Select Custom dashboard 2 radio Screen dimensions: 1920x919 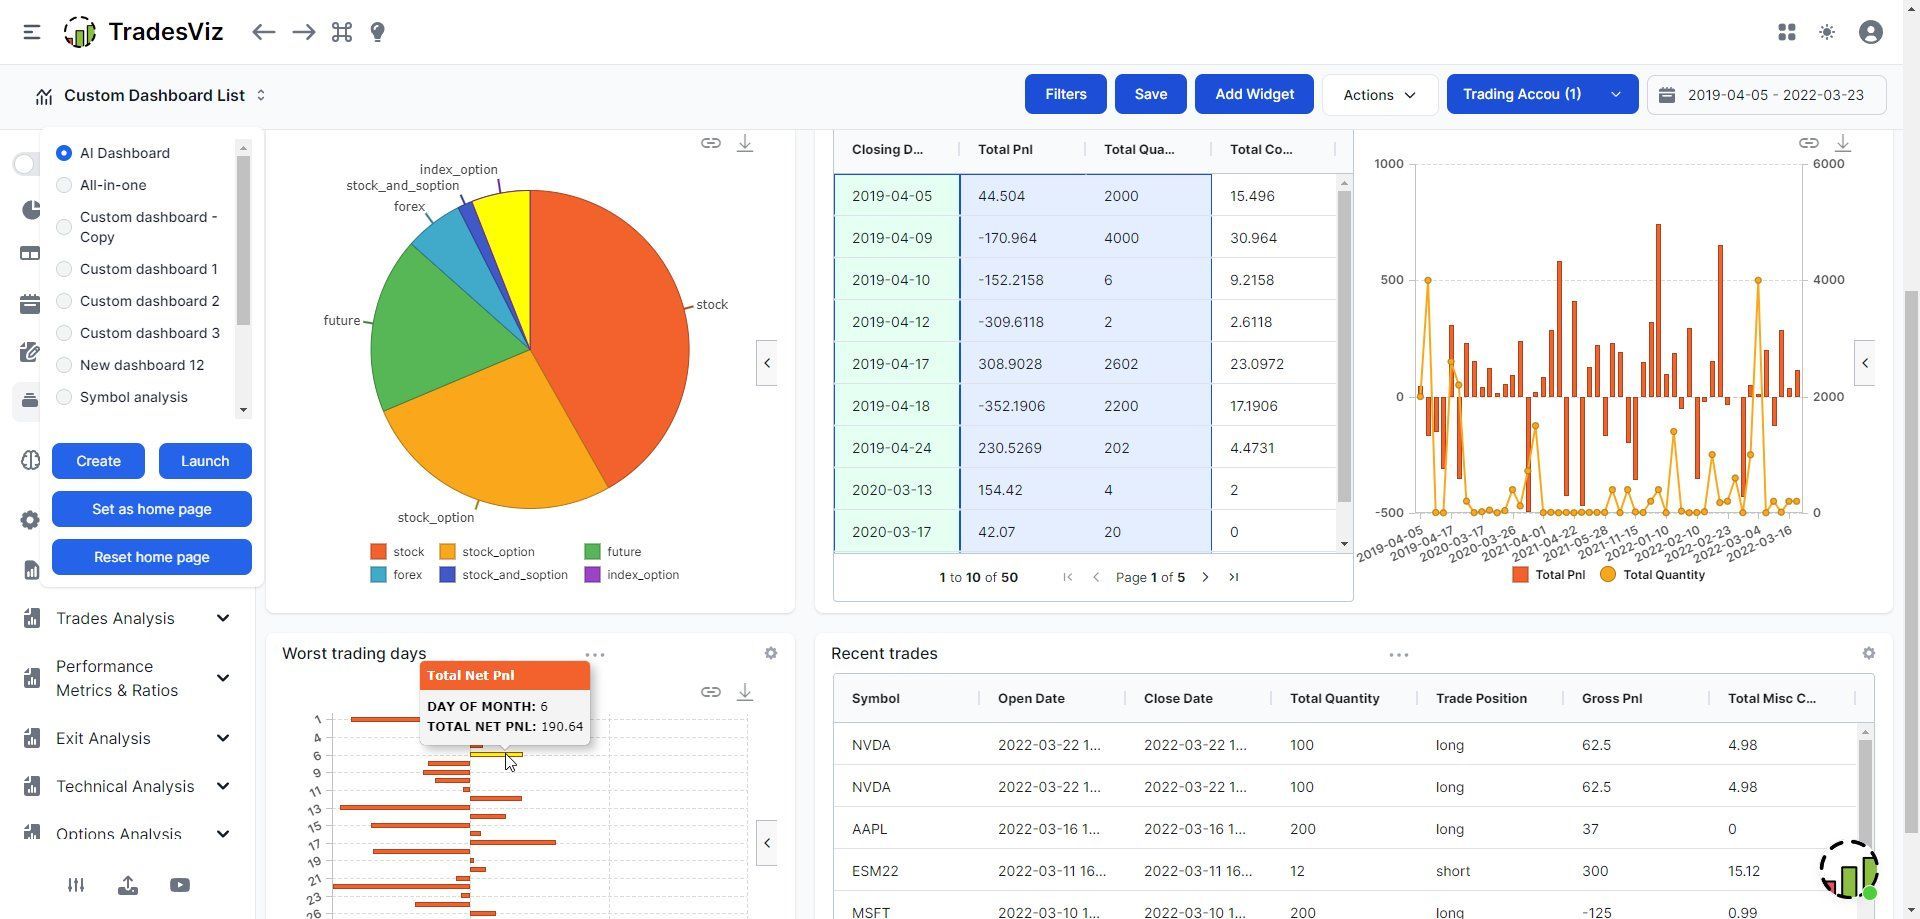click(64, 301)
